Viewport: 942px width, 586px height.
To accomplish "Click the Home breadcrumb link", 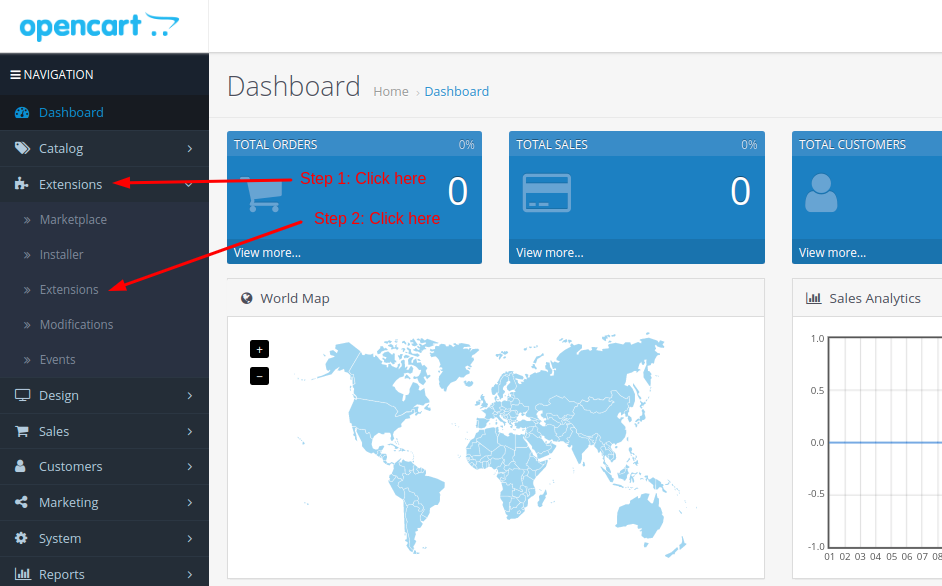I will coord(390,91).
